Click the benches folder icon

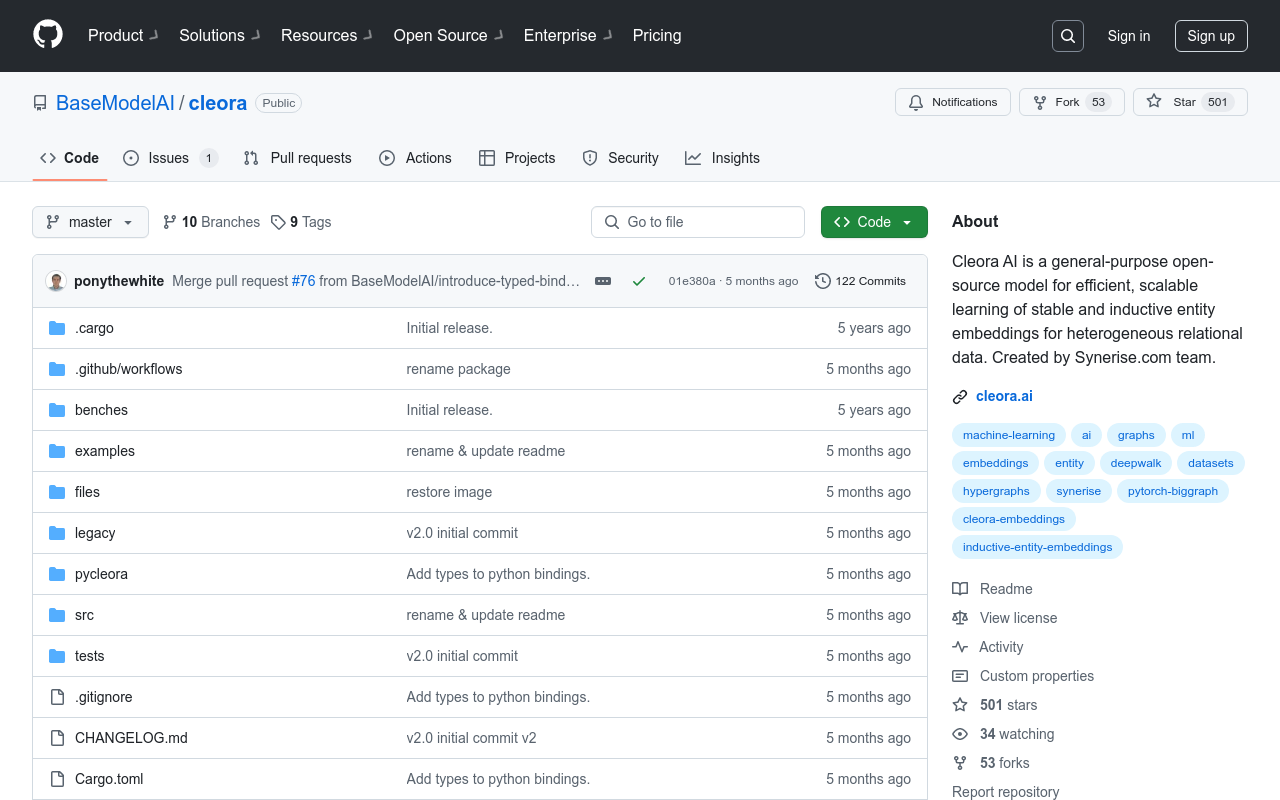(x=57, y=410)
